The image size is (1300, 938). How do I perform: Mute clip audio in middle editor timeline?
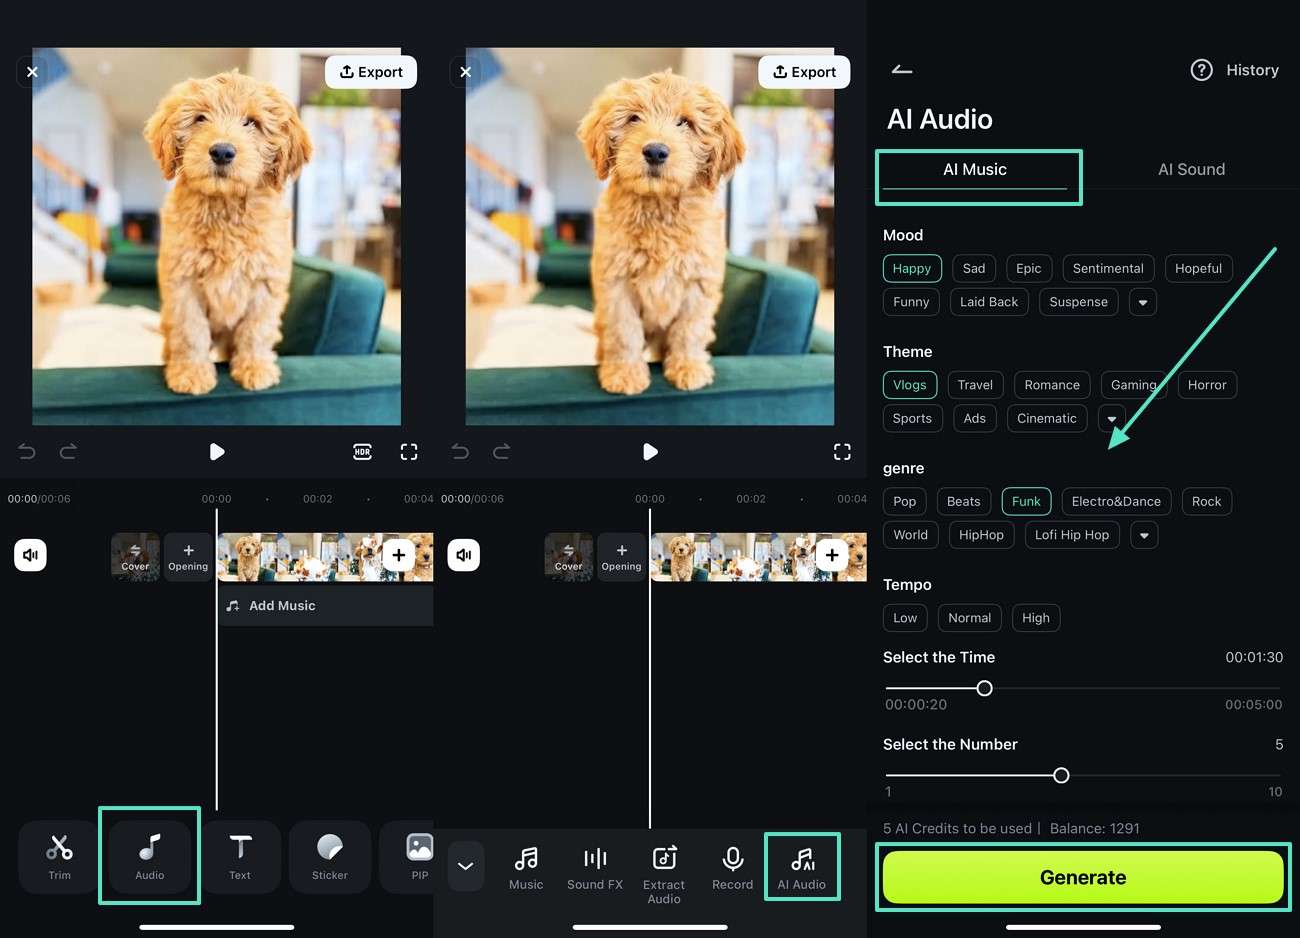[x=464, y=555]
